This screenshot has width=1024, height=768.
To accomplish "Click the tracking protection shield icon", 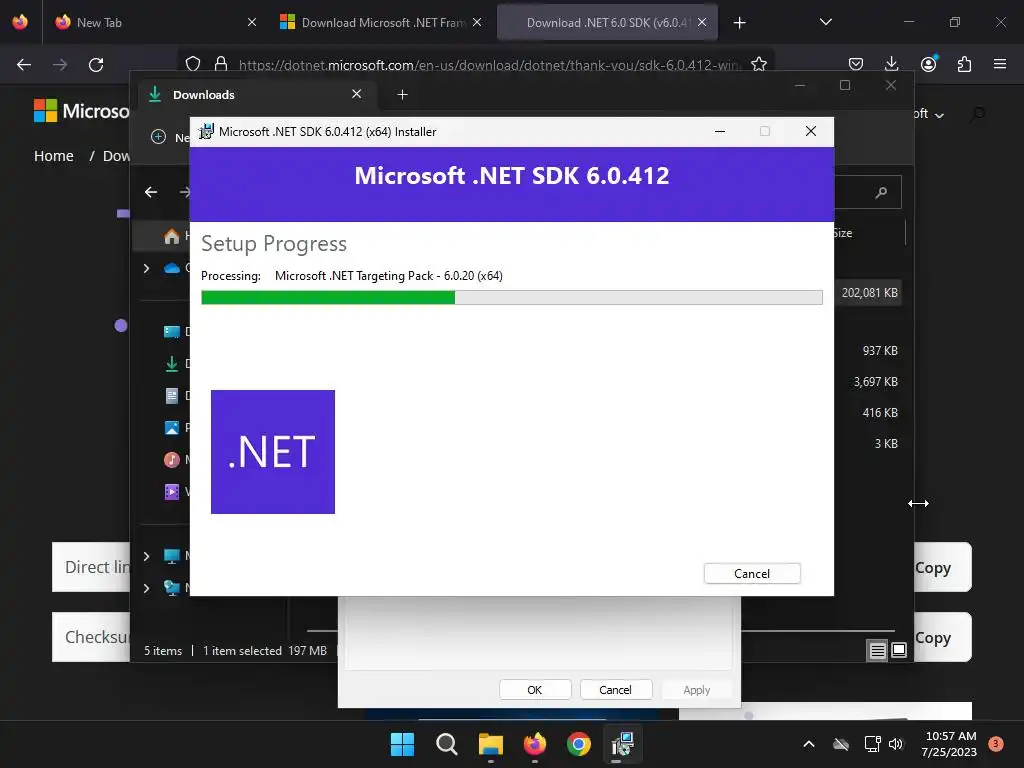I will [x=193, y=64].
